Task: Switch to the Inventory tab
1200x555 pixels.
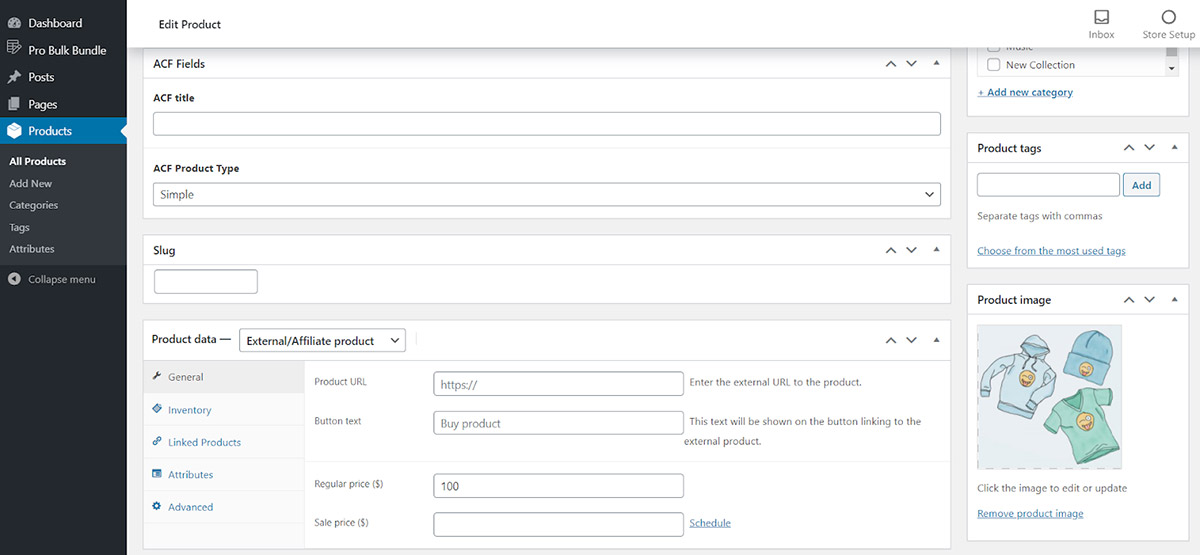Action: tap(189, 410)
